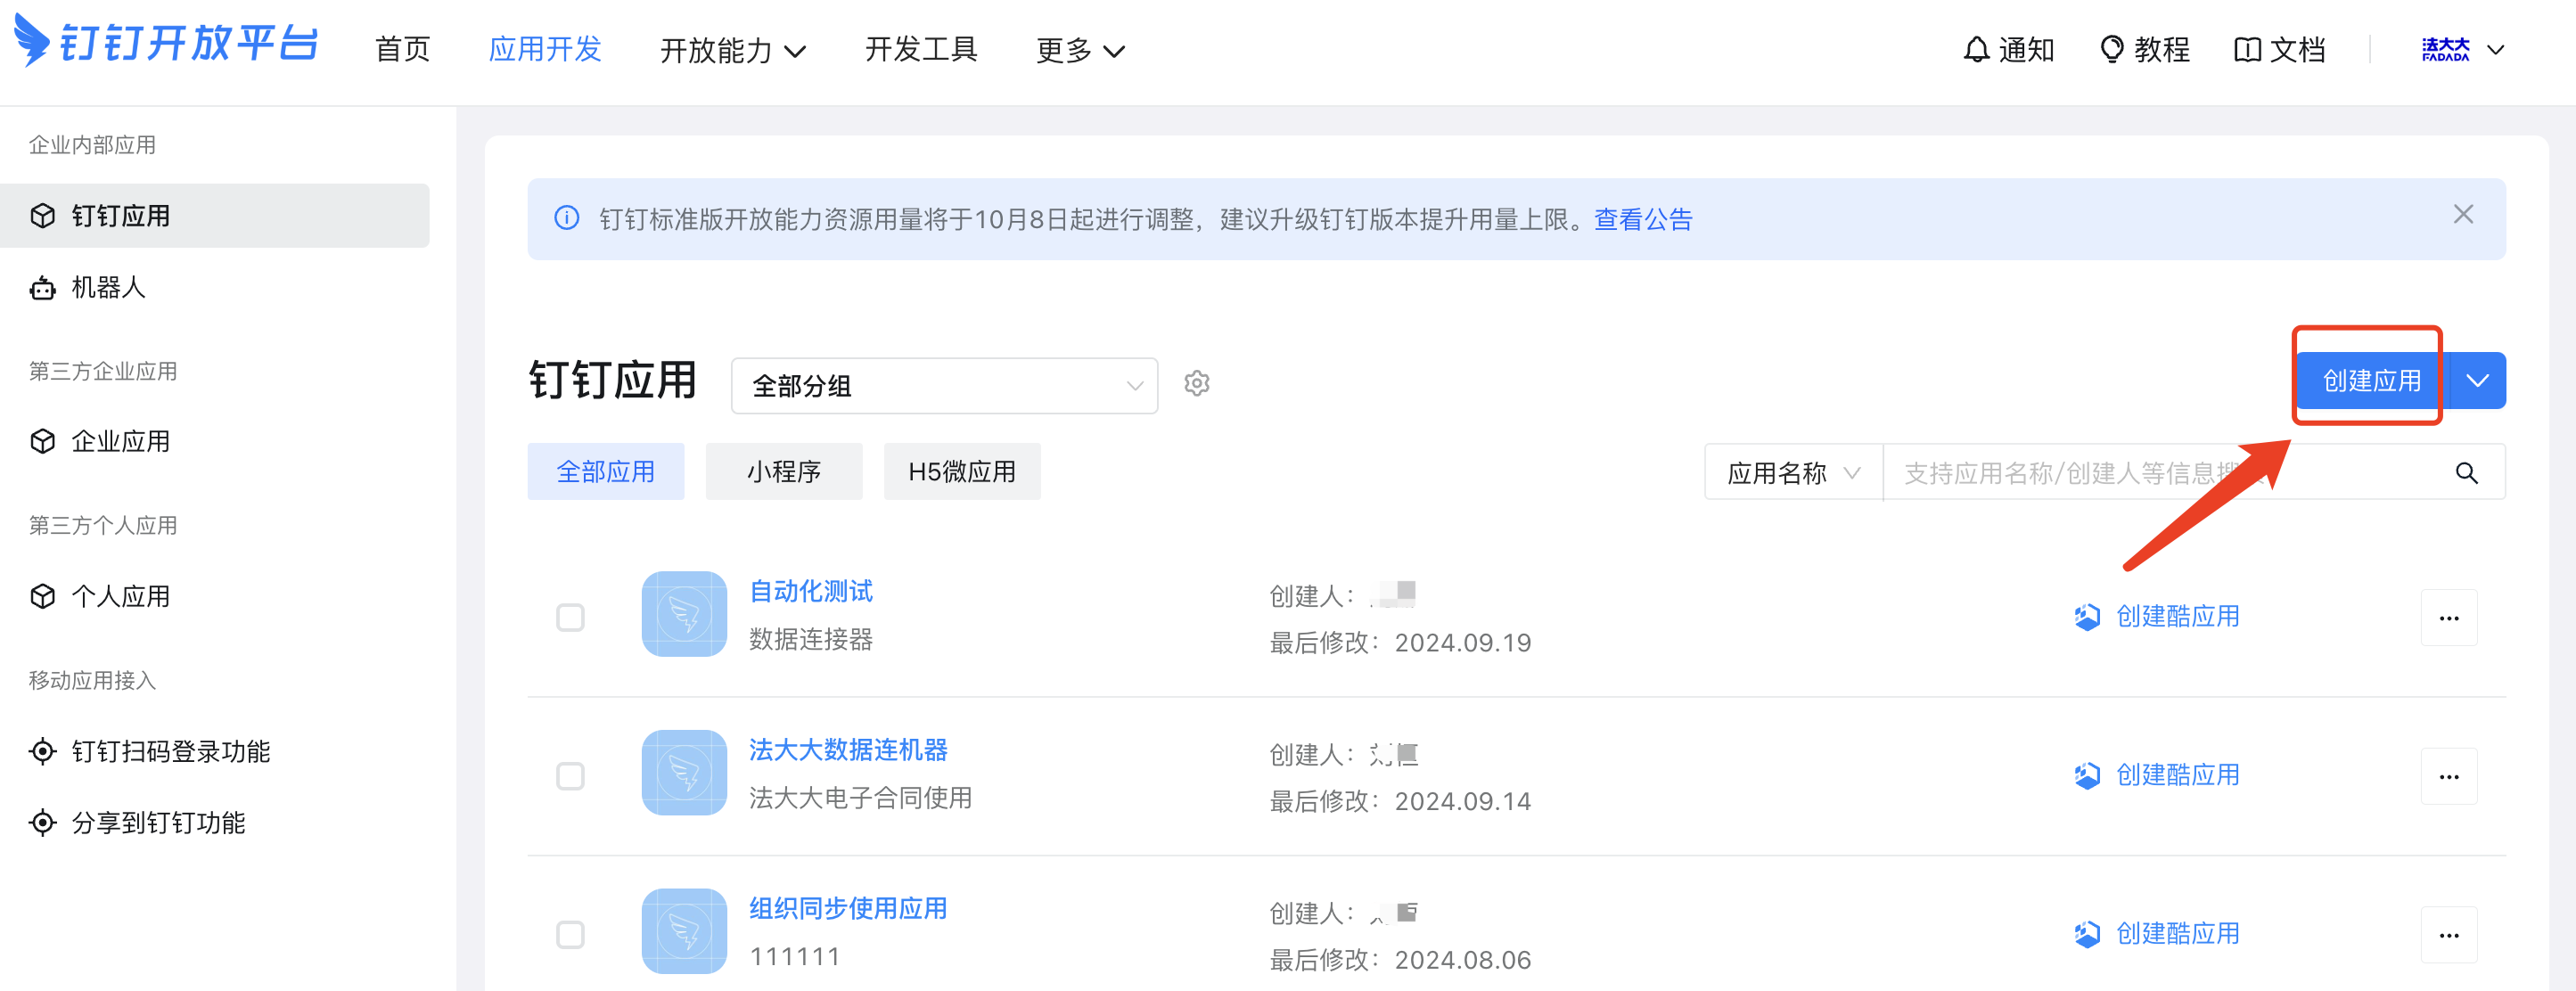Select 应用开发 in top navigation
This screenshot has height=991, width=2576.
click(x=544, y=49)
